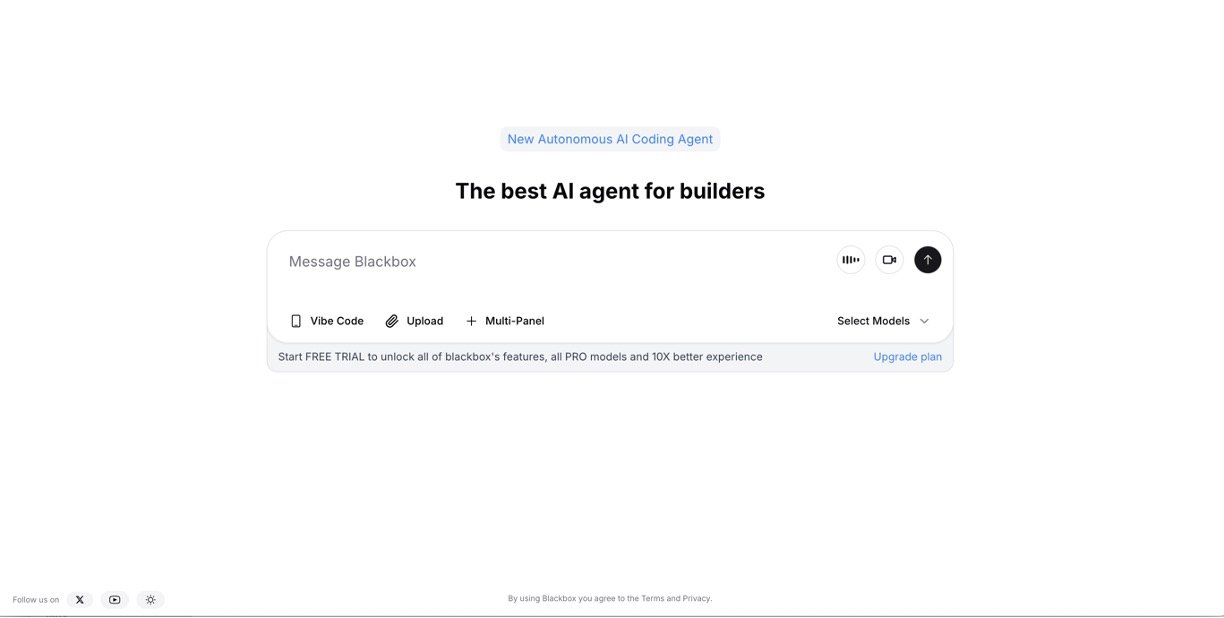
Task: Toggle light/dark theme with sun icon
Action: point(150,600)
